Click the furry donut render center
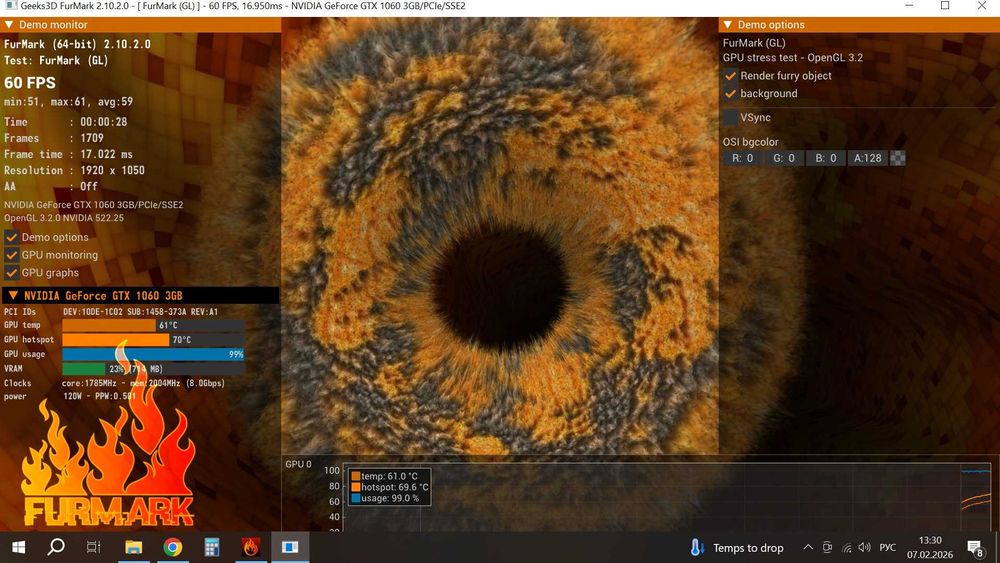 point(499,290)
